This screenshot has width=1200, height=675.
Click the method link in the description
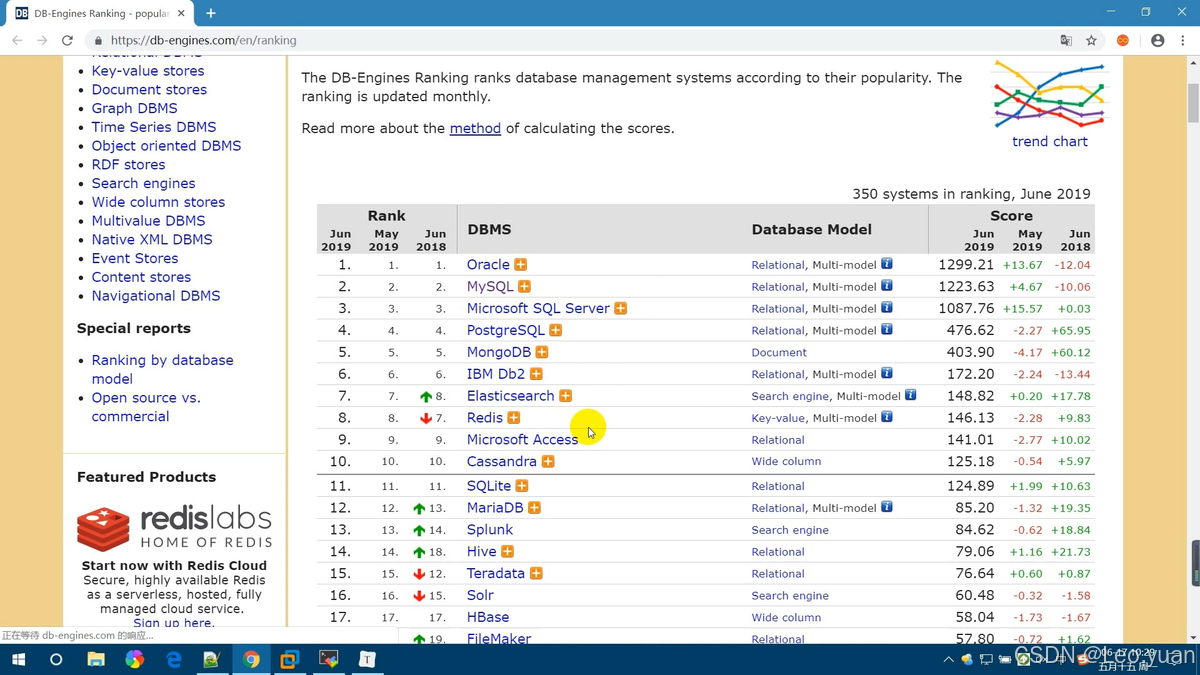[x=475, y=129]
